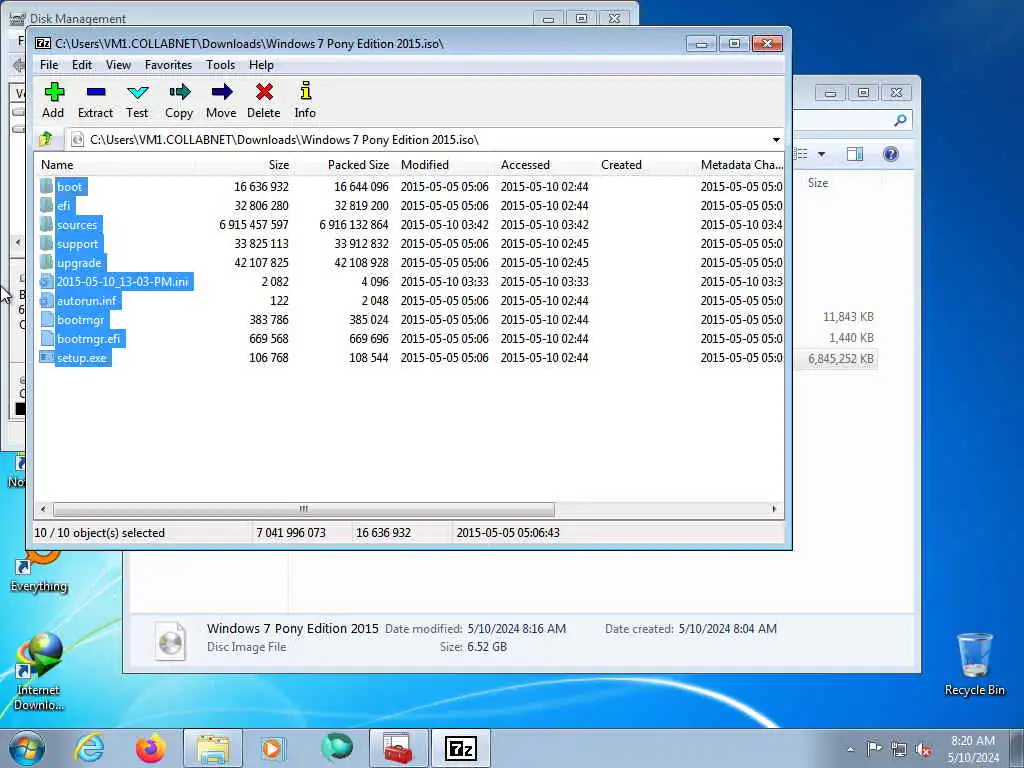Click the right arrow of the horizontal scrollbar
This screenshot has width=1024, height=768.
tap(775, 509)
